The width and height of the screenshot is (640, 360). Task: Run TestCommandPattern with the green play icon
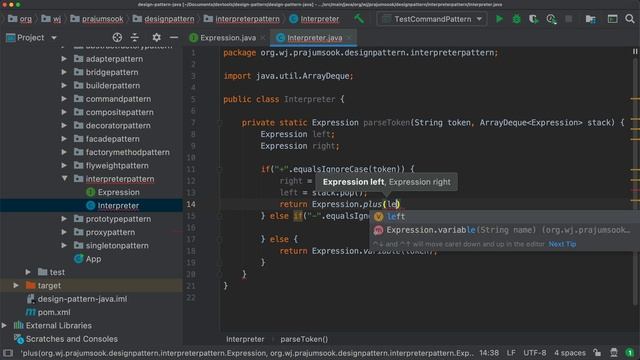pos(499,19)
